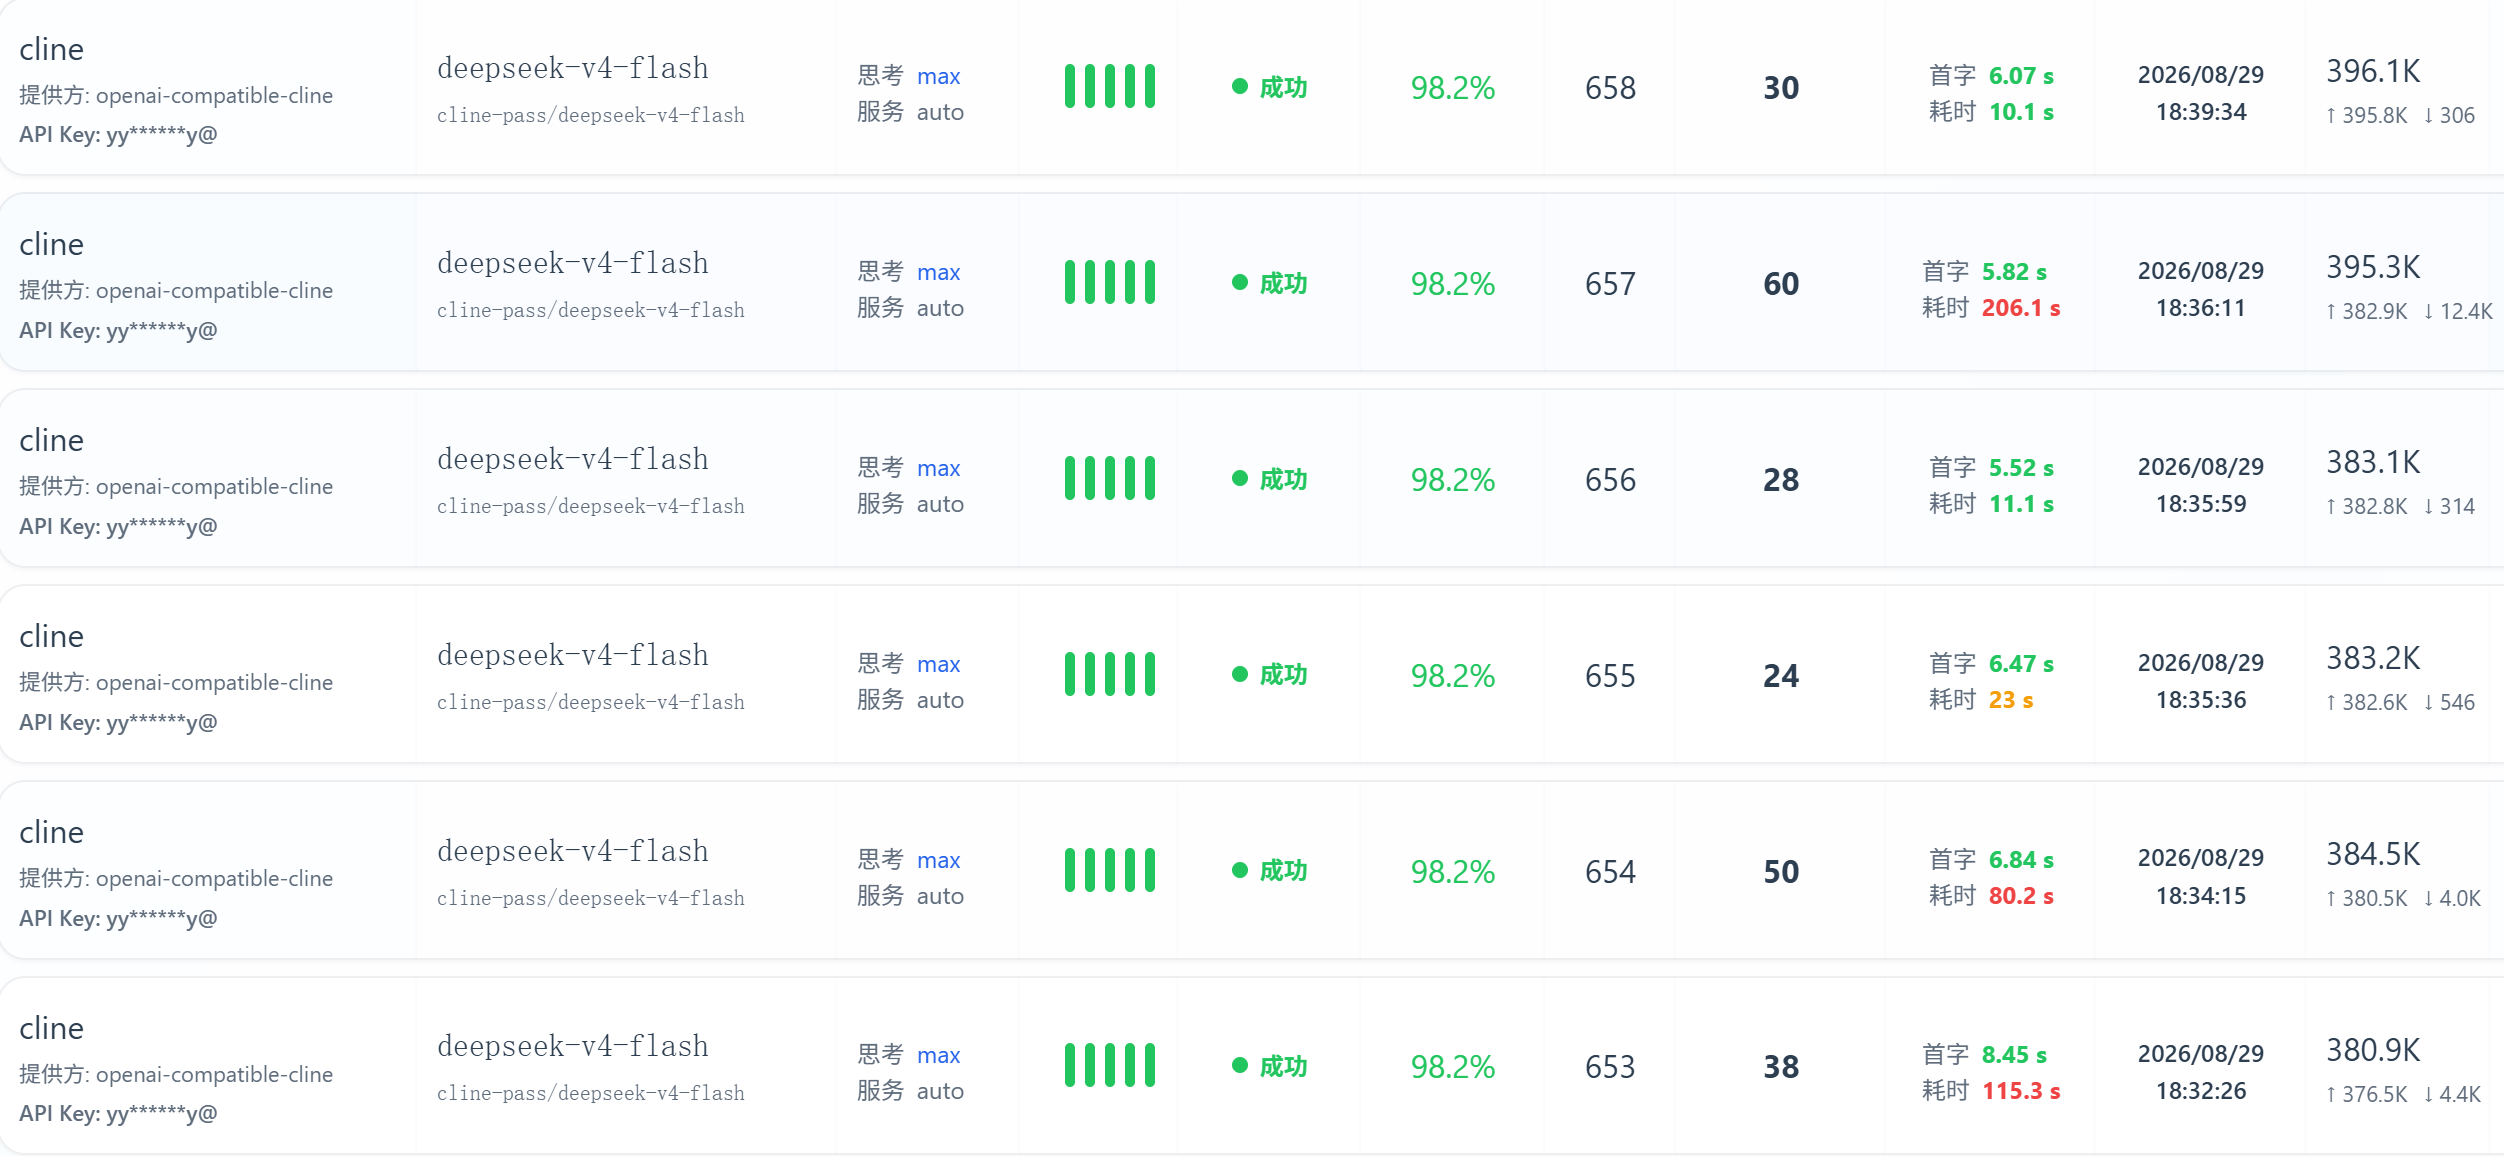Click the 成功 status at 18:35:36
Screen dimensions: 2504x1156
[1283, 675]
